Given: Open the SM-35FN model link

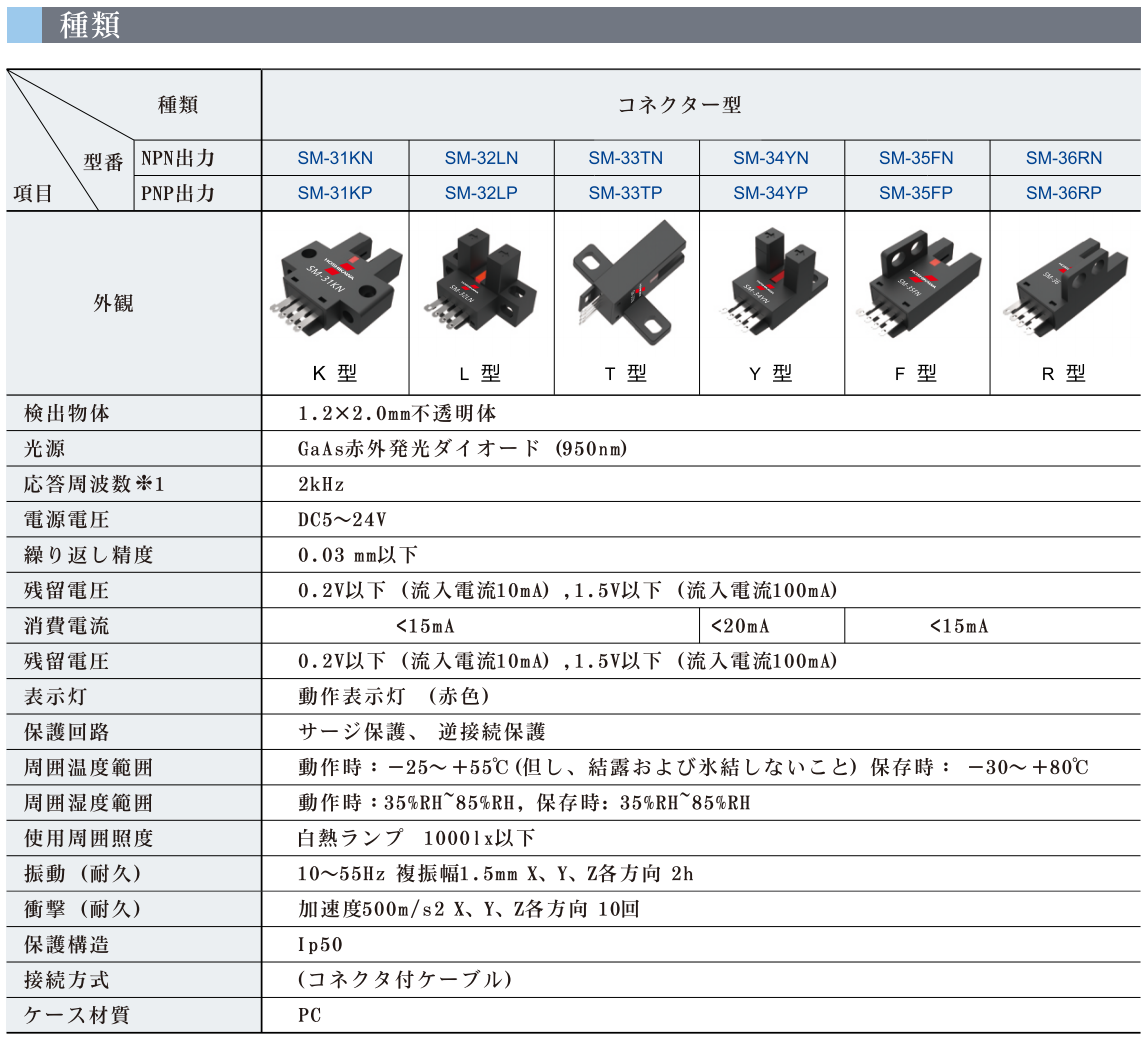Looking at the screenshot, I should [x=916, y=158].
